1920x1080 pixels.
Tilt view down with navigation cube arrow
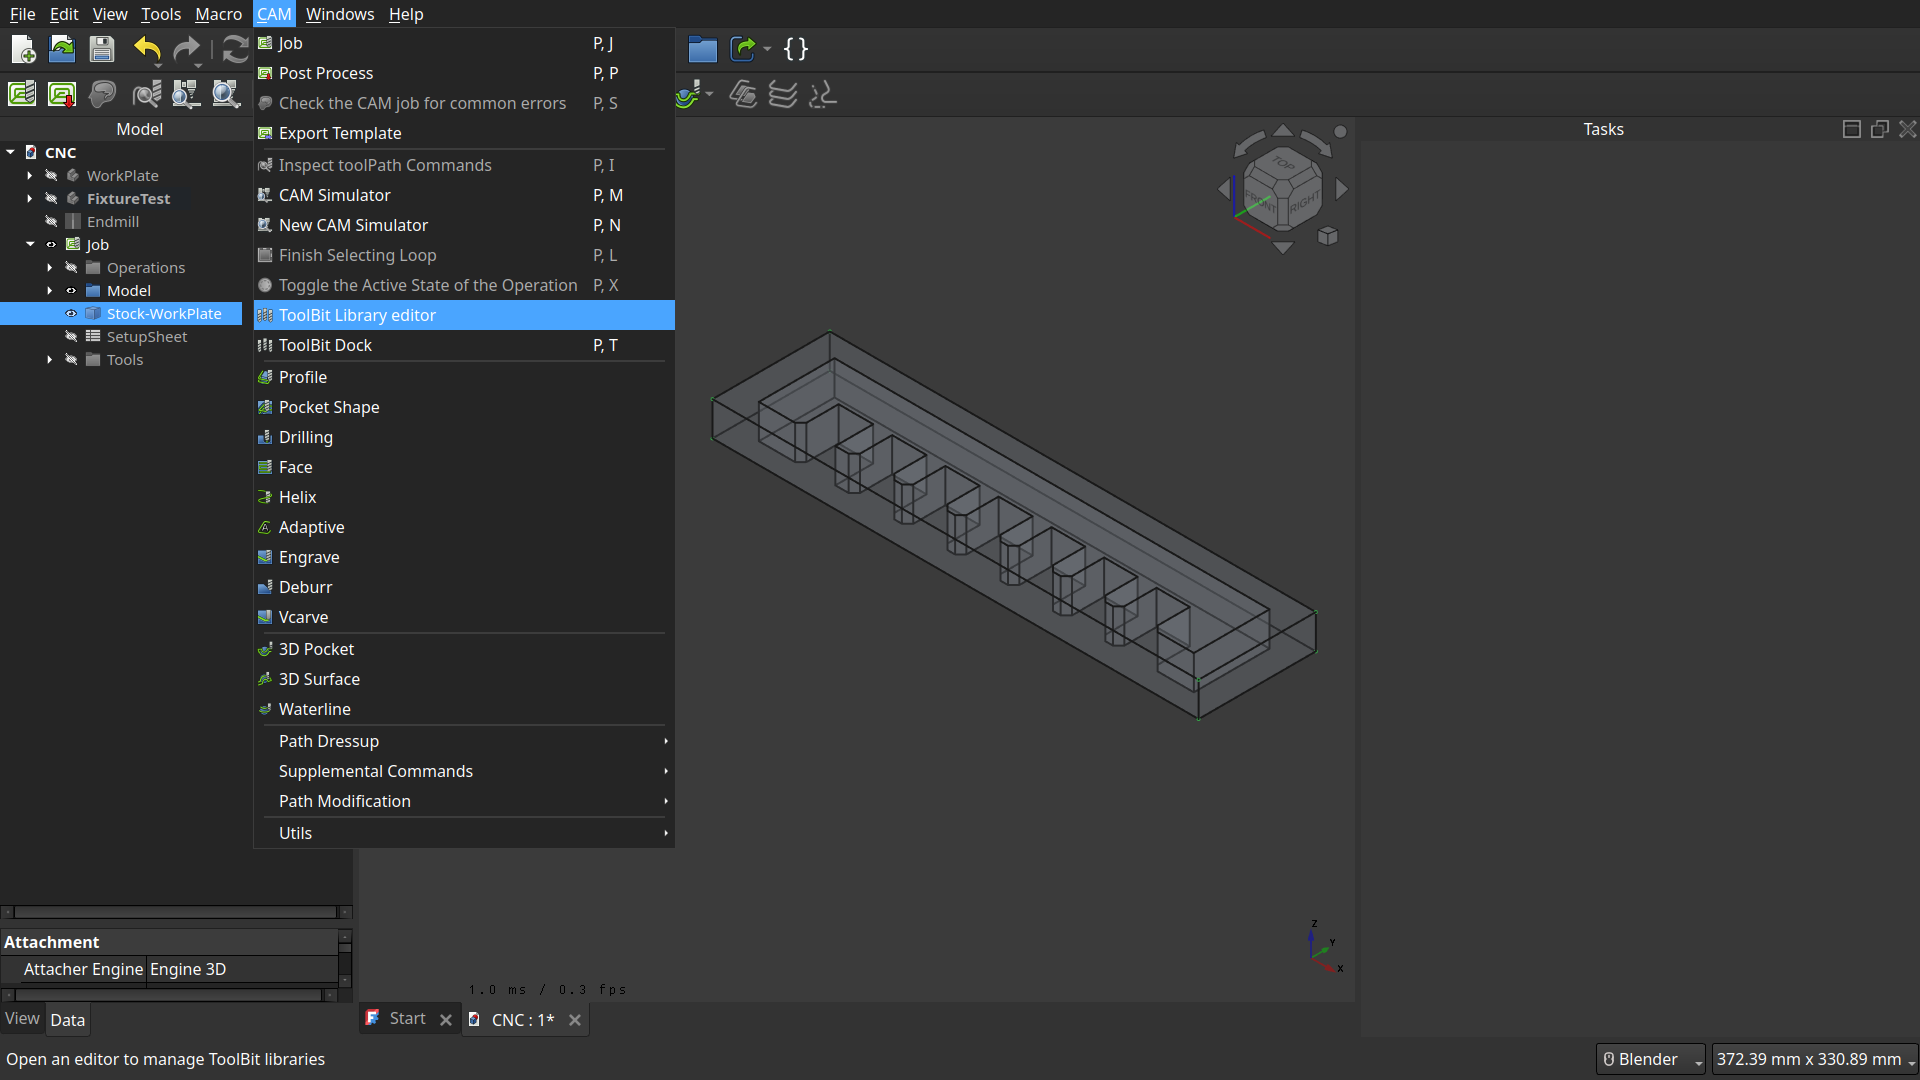click(1283, 247)
